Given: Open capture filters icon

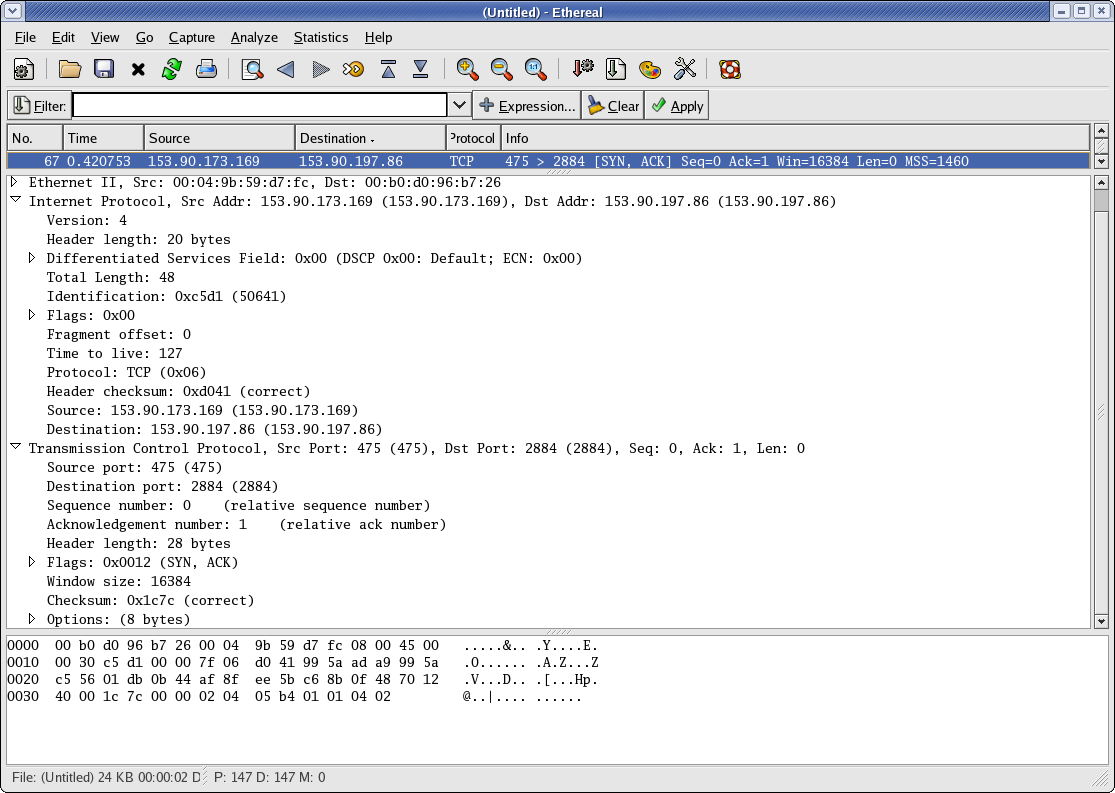Looking at the screenshot, I should pyautogui.click(x=582, y=69).
